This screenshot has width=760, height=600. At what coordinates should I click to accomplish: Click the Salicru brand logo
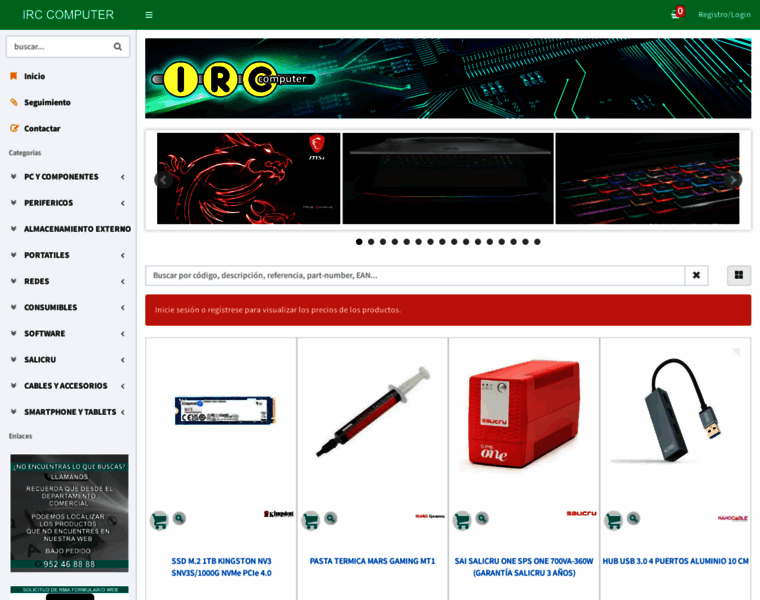click(582, 513)
